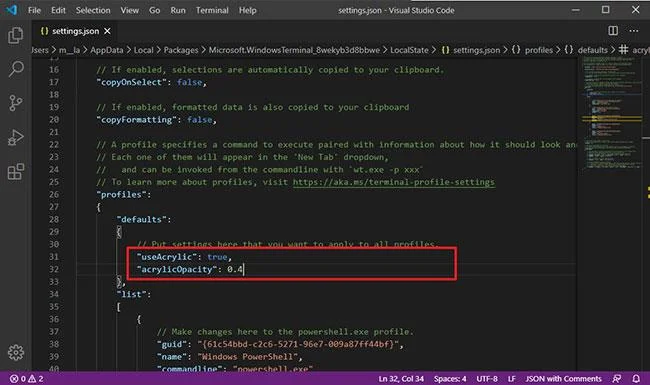Click the "list" key on line 34
This screenshot has height=385, width=650.
[x=131, y=294]
